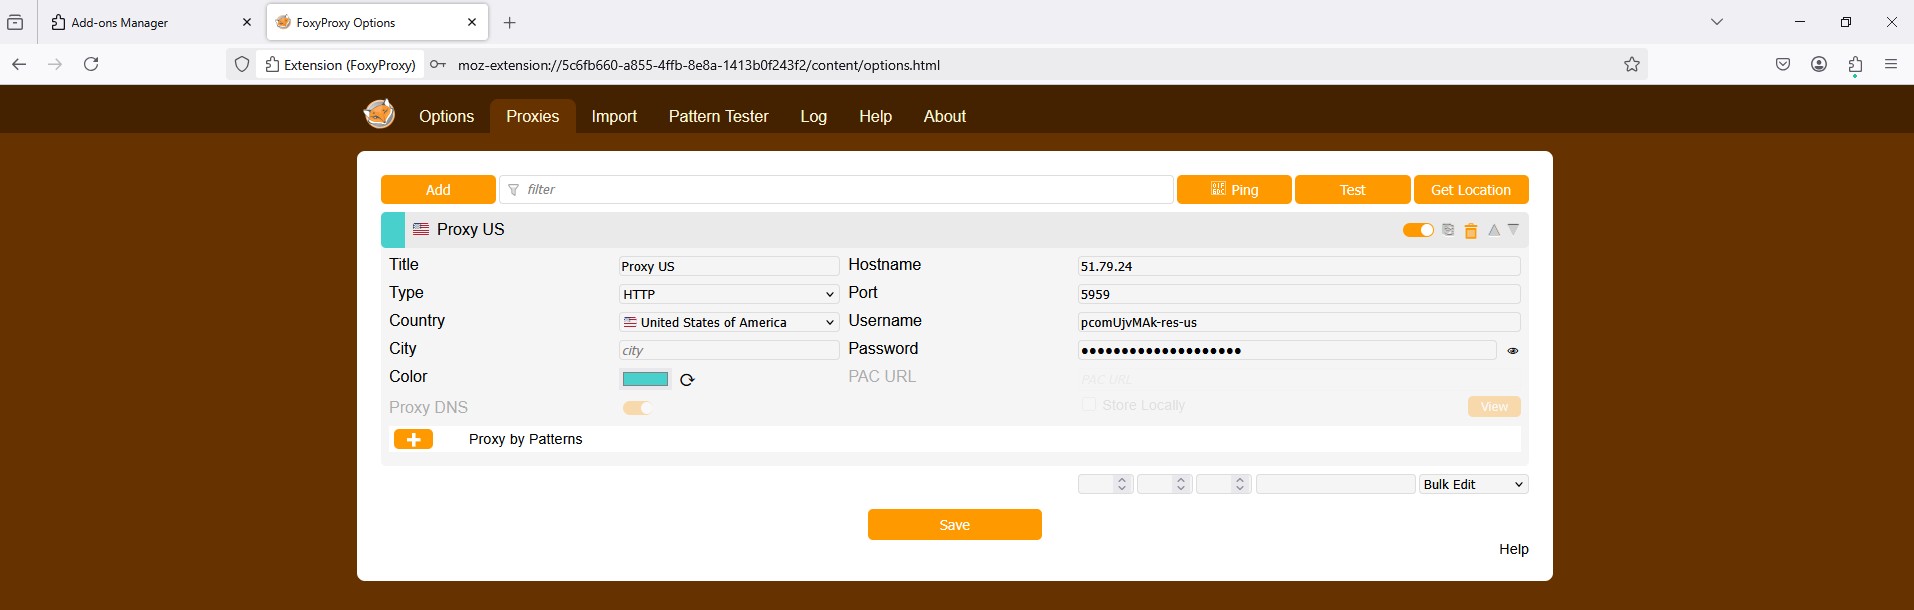The width and height of the screenshot is (1914, 610).
Task: Open the proxy Type dropdown
Action: point(728,295)
